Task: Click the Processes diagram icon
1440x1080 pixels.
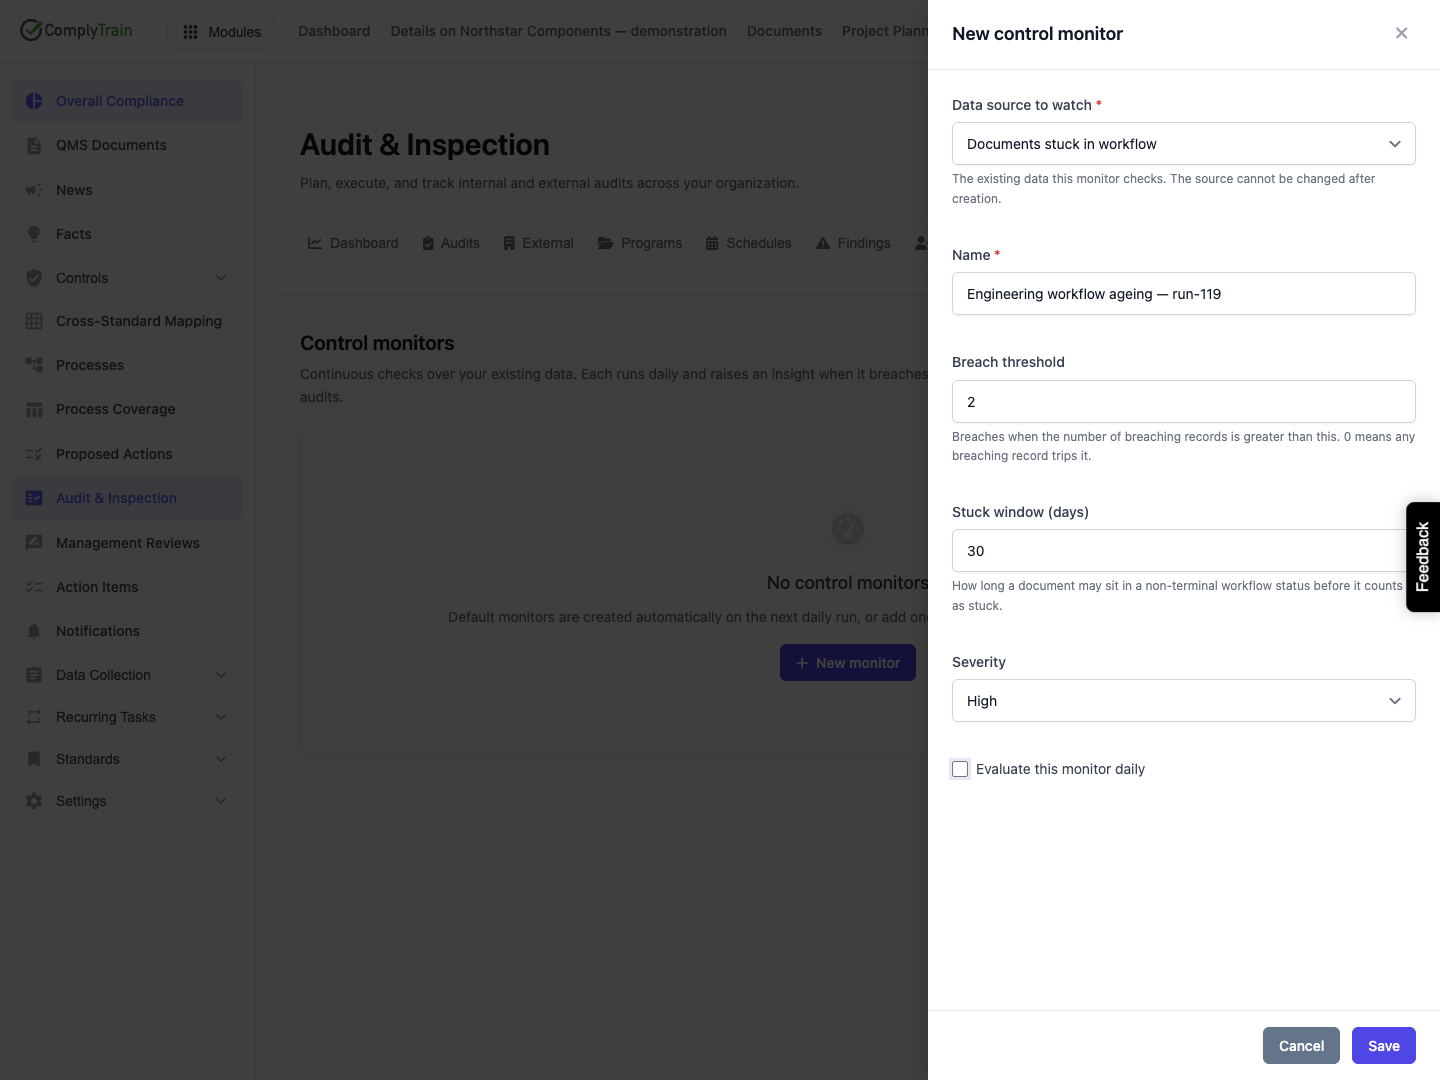Action: 34,365
